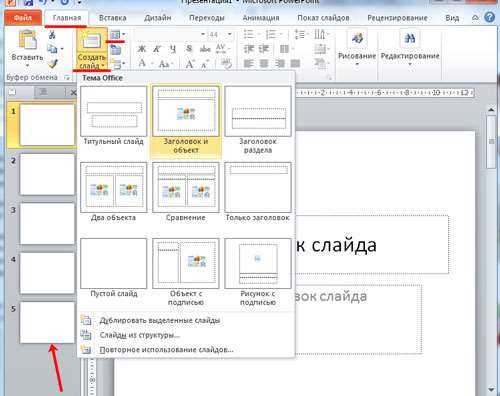Toggle strikethrough abc button
Screen dimensions: 500x396
tap(205, 49)
